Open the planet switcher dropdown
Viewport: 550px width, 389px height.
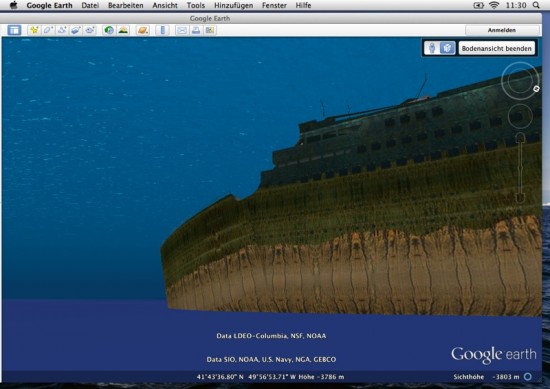[143, 30]
